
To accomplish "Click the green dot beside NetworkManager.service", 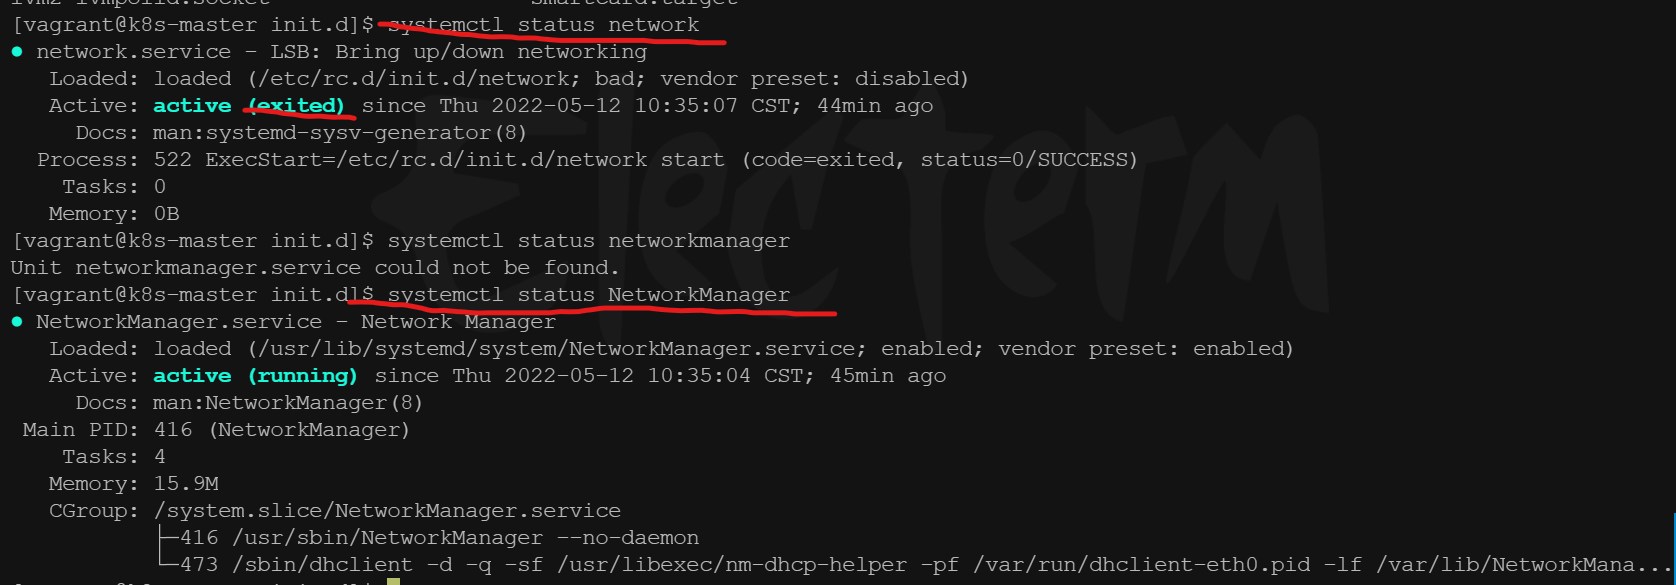I will 17,321.
